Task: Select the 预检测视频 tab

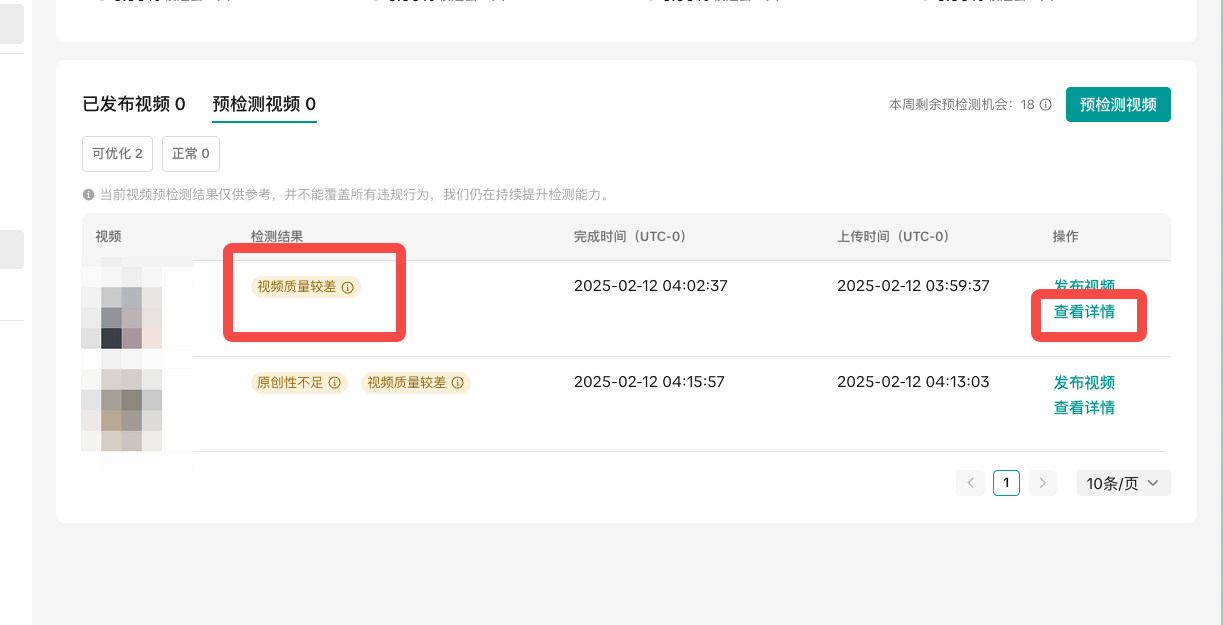Action: coord(264,104)
